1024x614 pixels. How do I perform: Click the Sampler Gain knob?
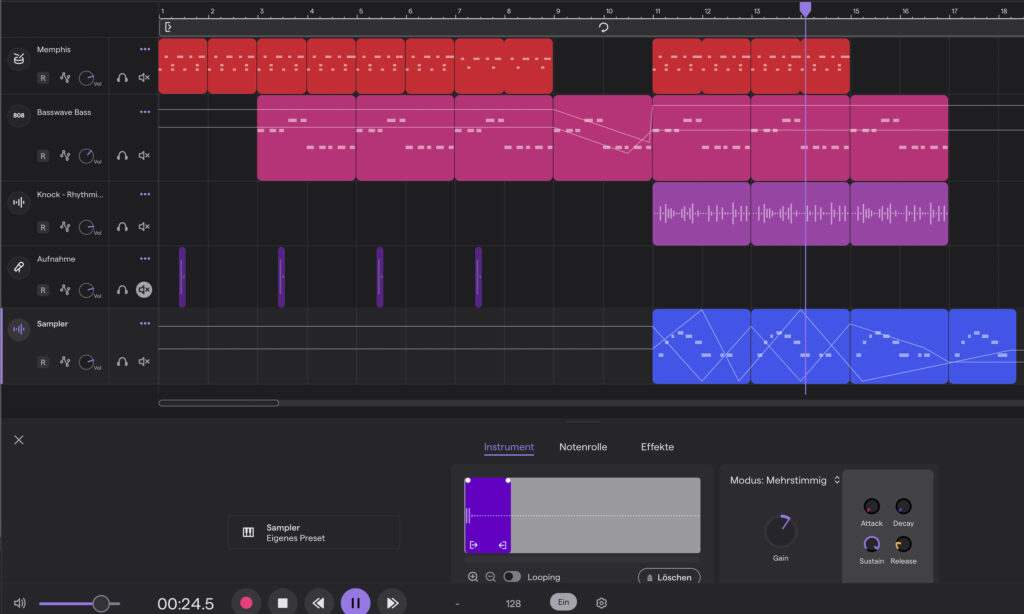click(780, 531)
